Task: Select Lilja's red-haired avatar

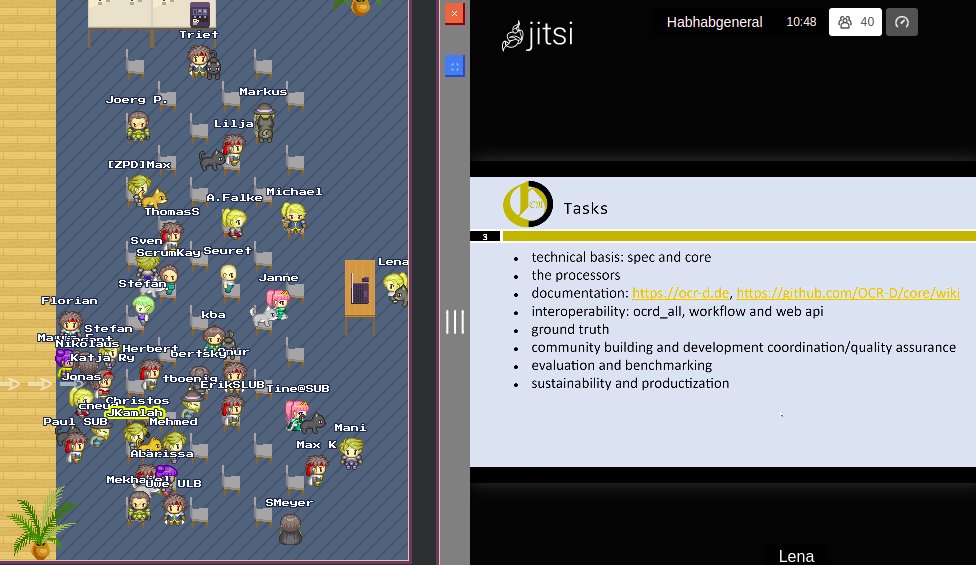Action: (233, 151)
